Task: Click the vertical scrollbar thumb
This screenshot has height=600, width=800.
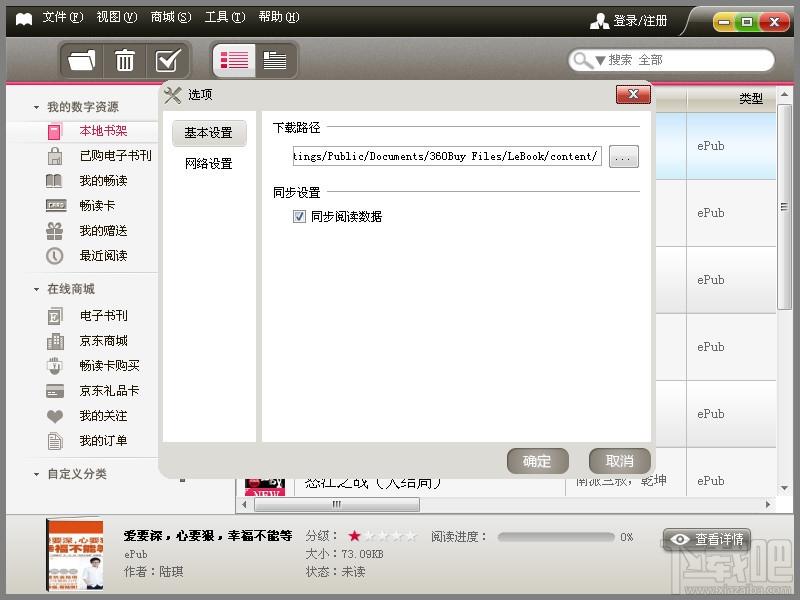Action: tap(784, 207)
